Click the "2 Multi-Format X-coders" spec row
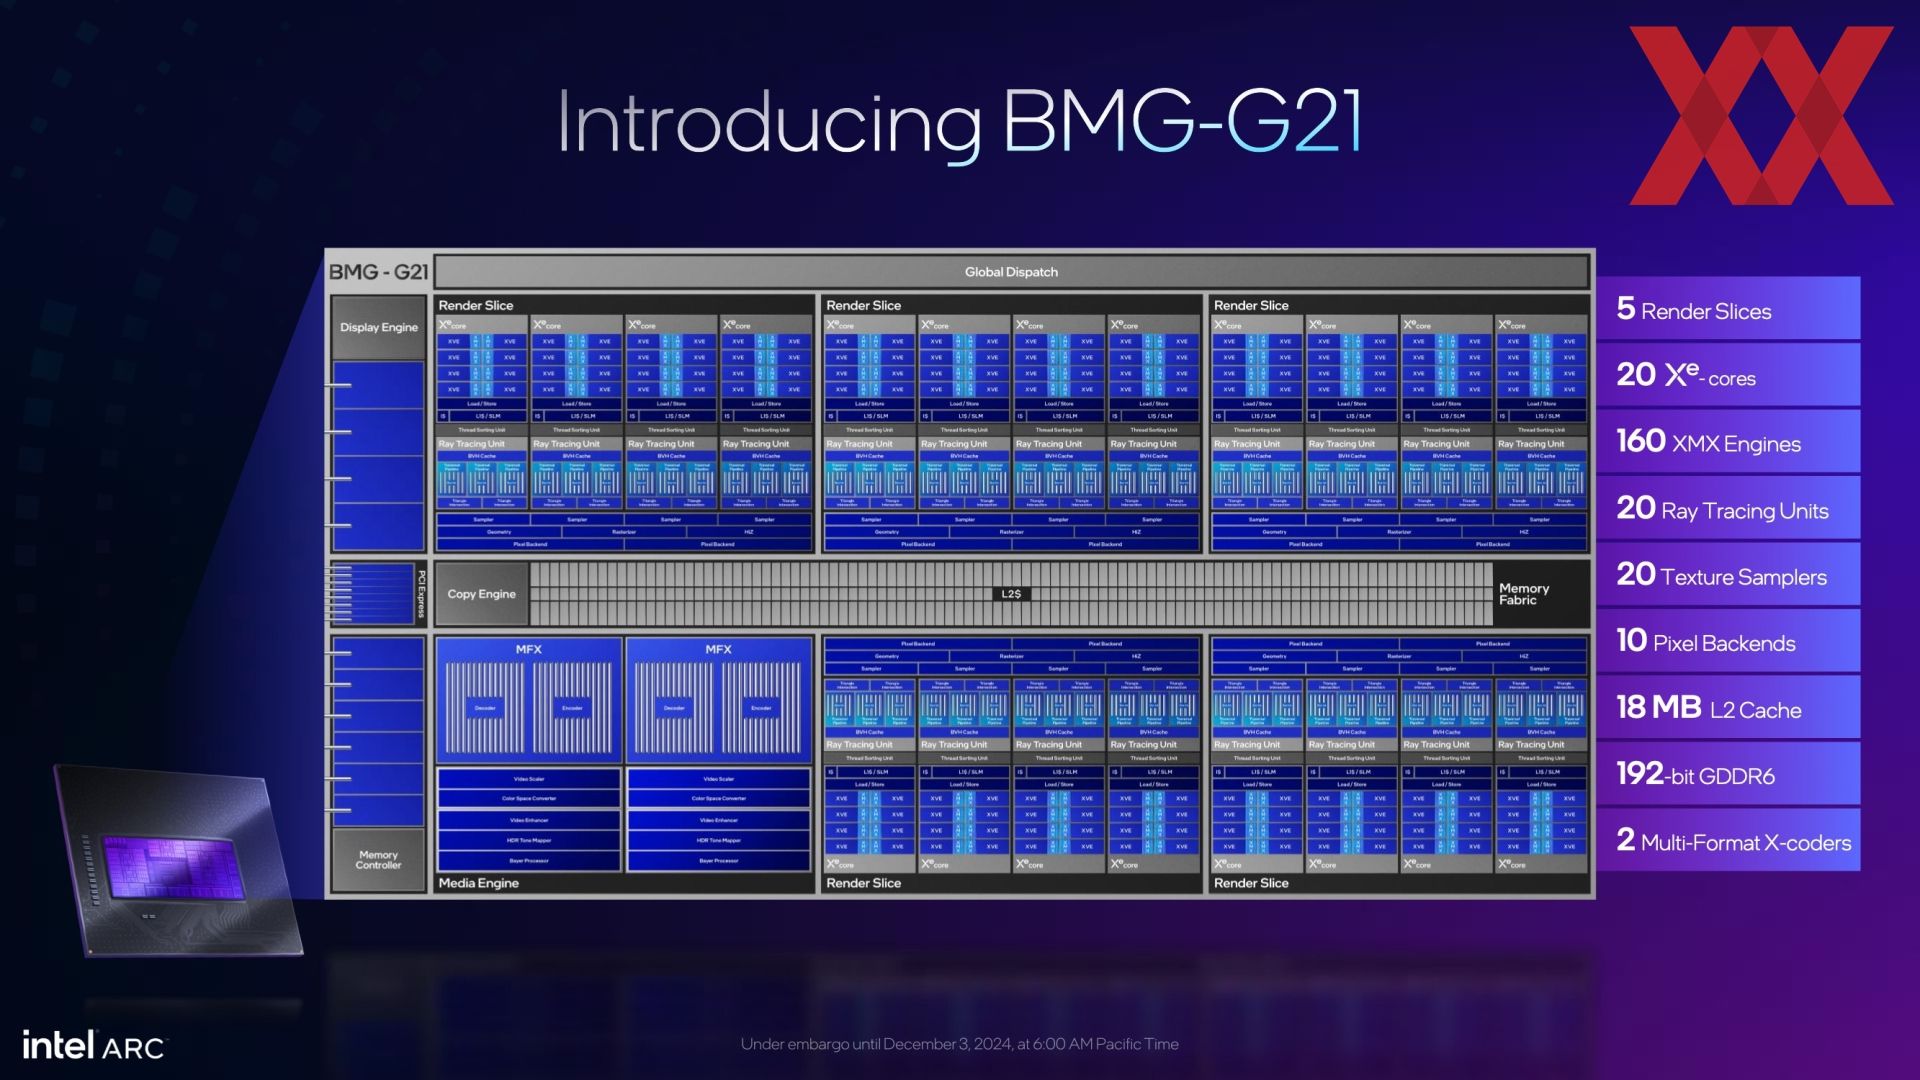Image resolution: width=1920 pixels, height=1080 pixels. click(x=1728, y=840)
